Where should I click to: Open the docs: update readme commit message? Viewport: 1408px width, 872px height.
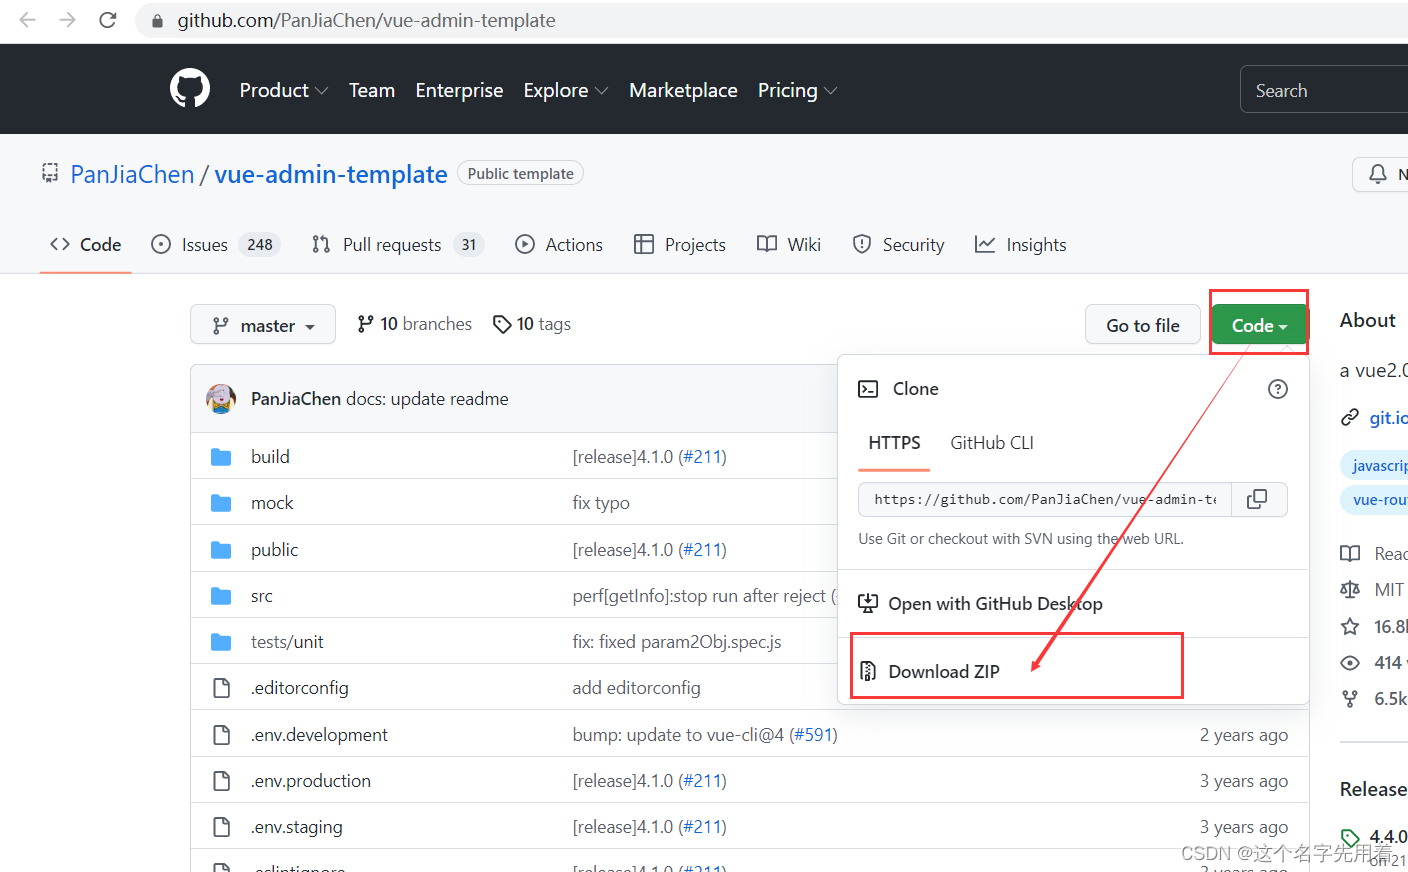427,399
